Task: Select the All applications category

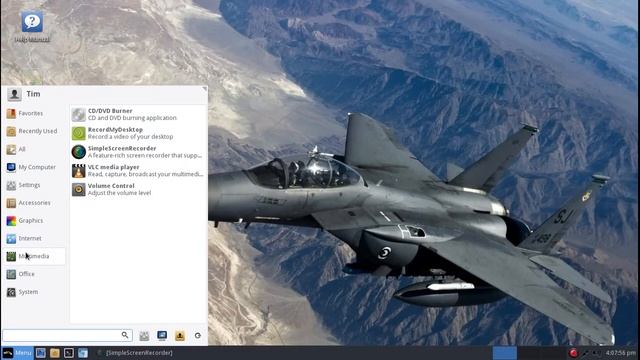Action: pos(34,149)
